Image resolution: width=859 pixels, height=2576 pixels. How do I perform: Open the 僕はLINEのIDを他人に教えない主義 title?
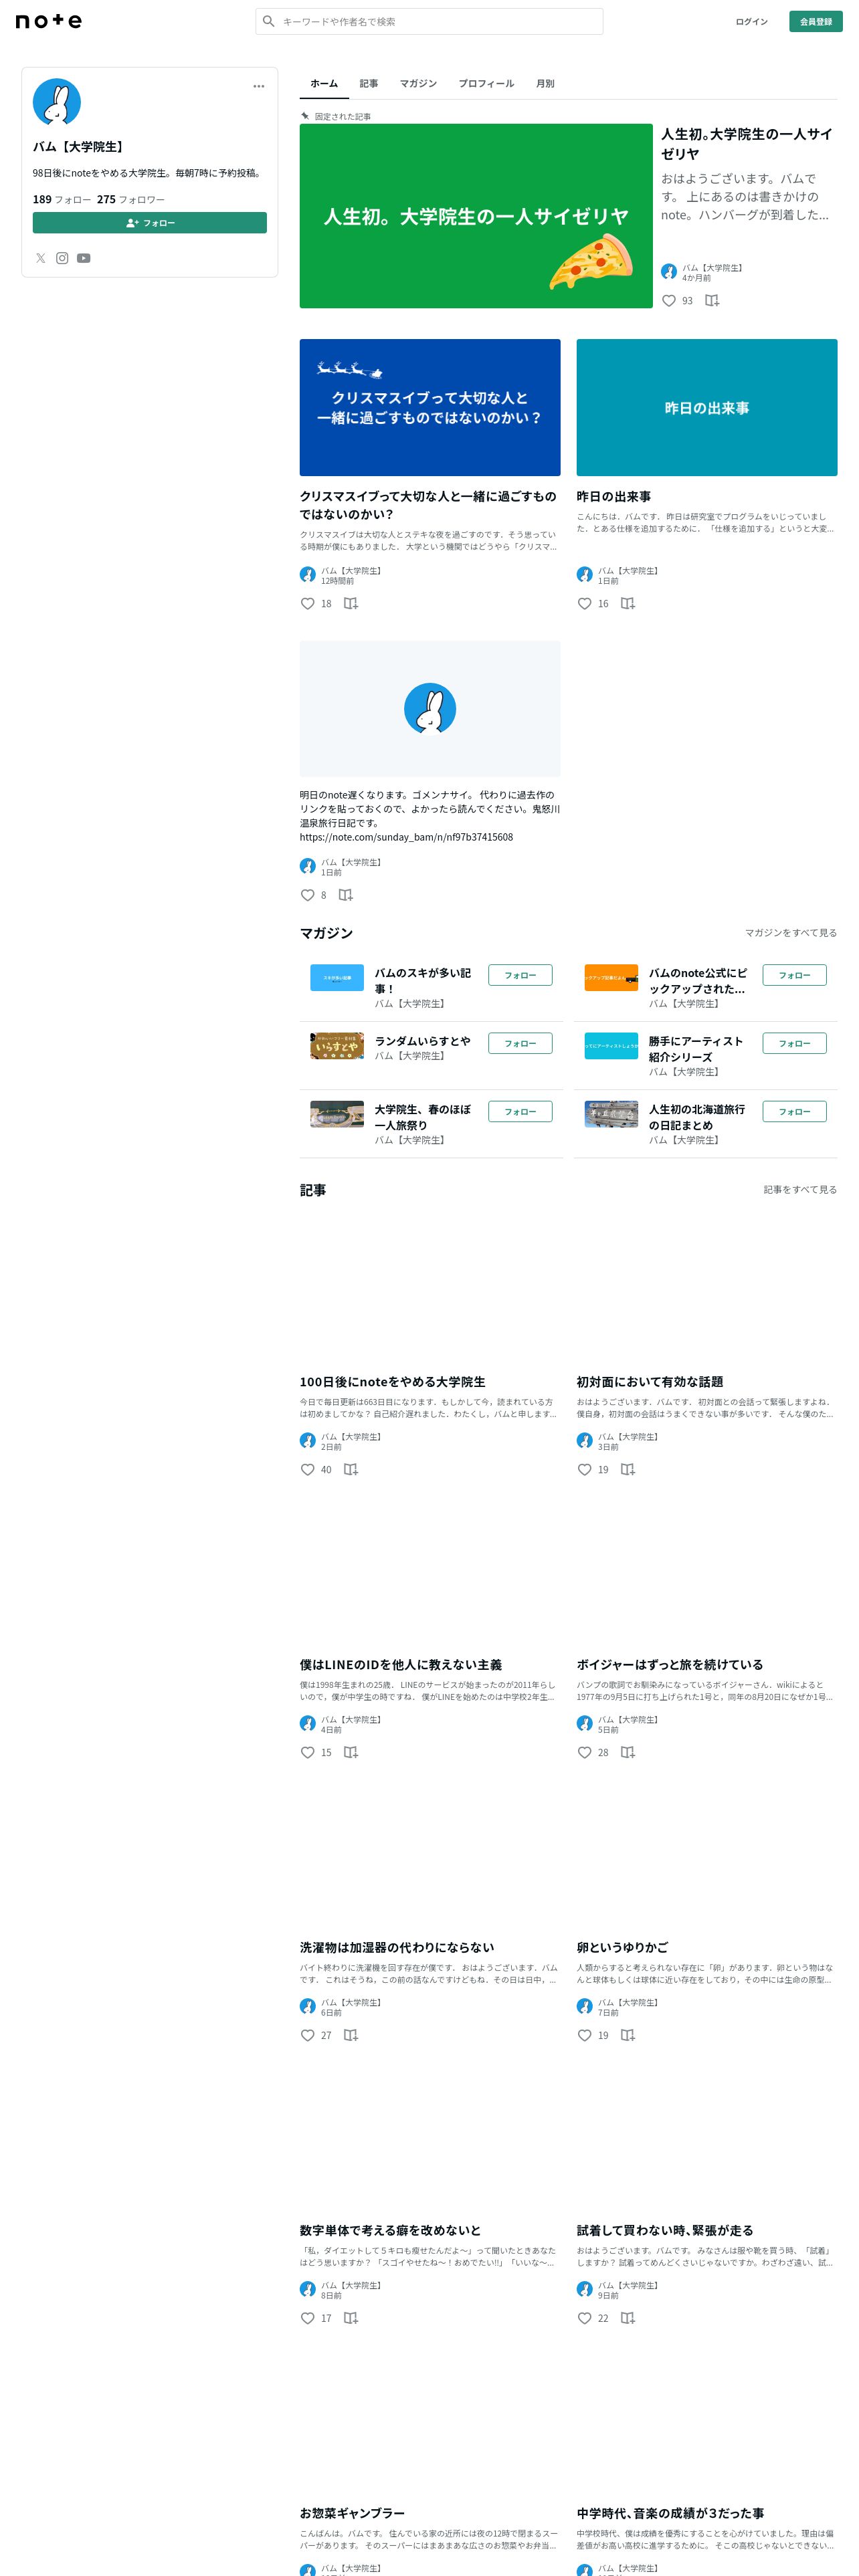(x=401, y=1664)
